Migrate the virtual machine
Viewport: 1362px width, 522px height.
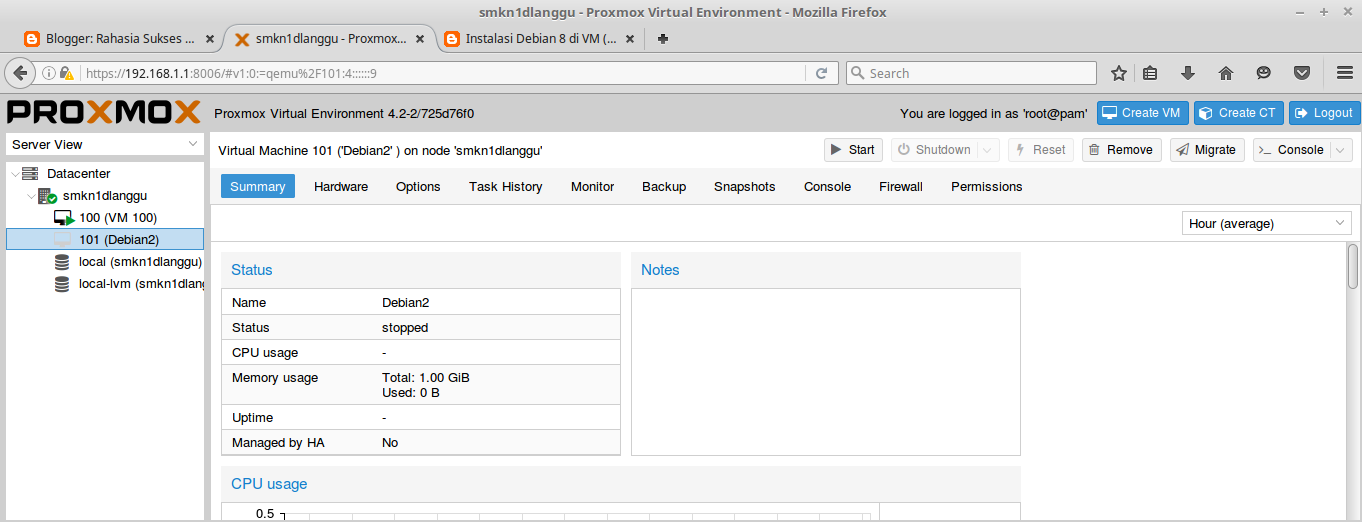[1207, 150]
